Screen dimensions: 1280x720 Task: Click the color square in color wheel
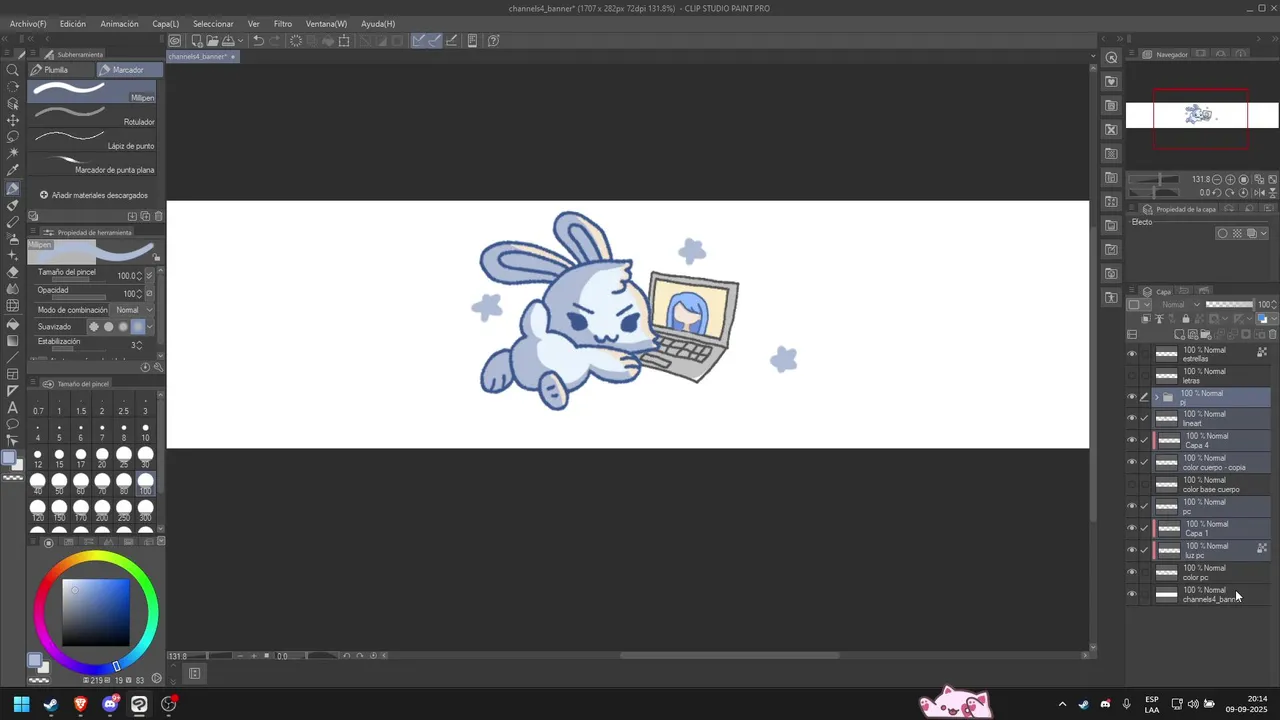tap(96, 612)
